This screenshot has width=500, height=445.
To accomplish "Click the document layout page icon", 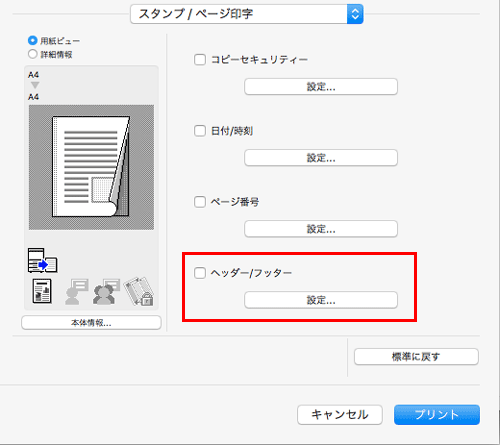I will point(42,291).
